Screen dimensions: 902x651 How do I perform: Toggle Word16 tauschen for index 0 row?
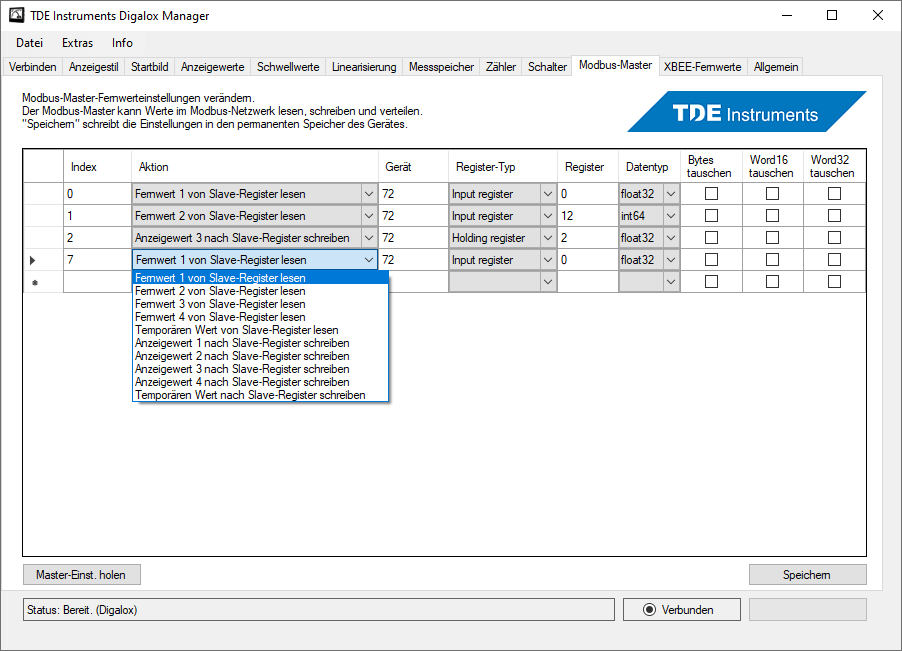pos(773,194)
